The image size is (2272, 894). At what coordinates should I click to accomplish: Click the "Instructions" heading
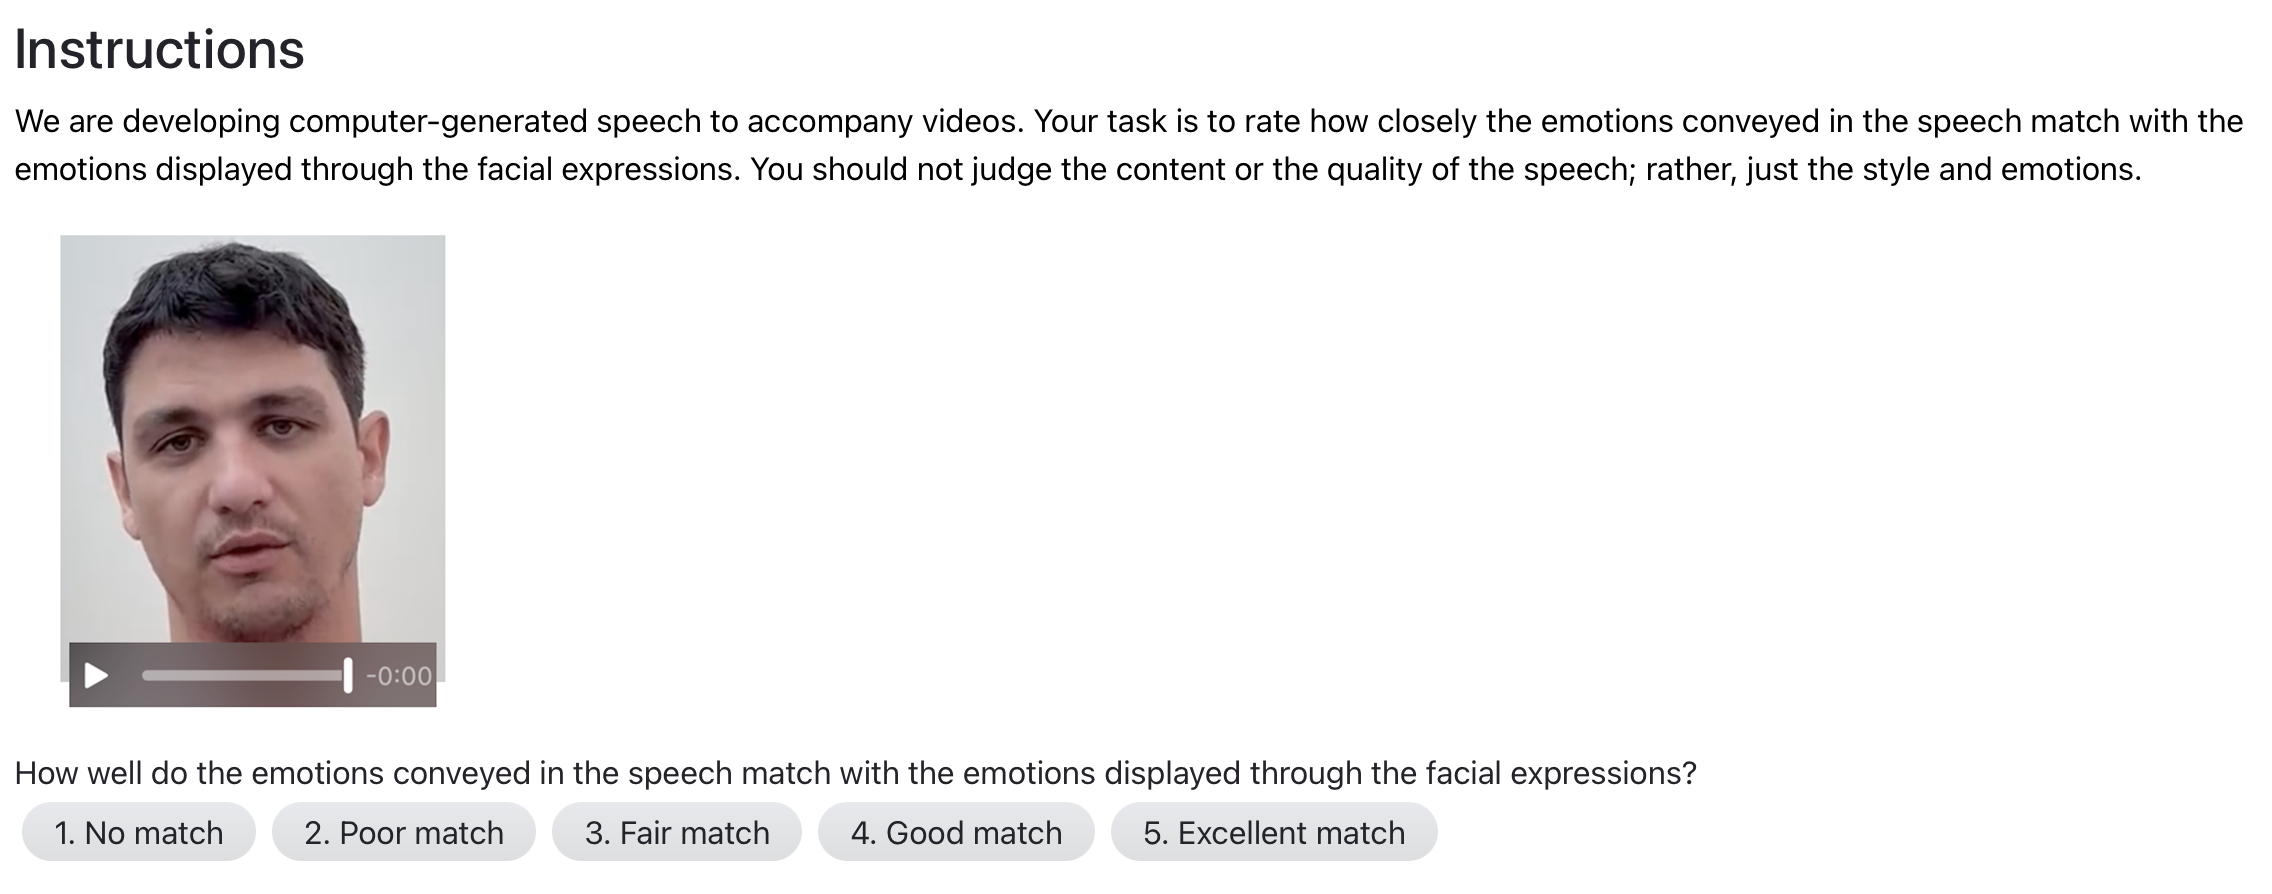159,49
